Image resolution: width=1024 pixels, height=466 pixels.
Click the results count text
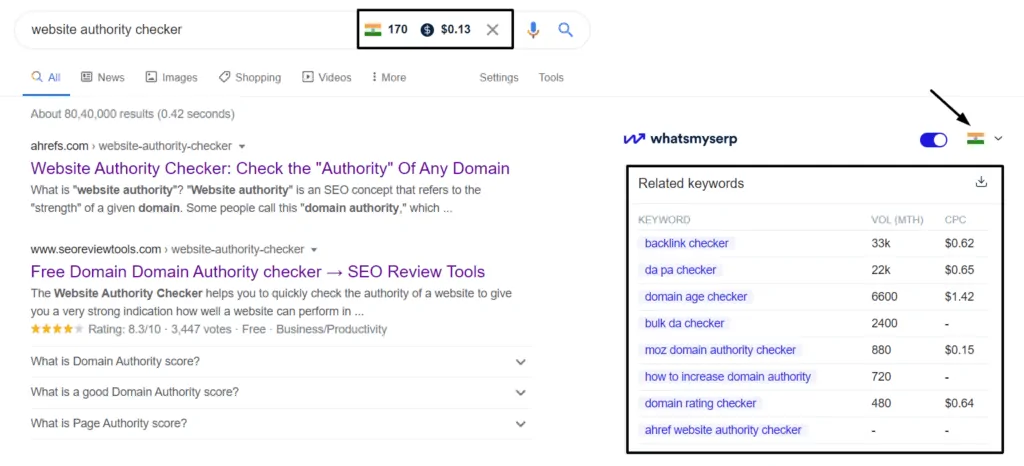(x=133, y=114)
